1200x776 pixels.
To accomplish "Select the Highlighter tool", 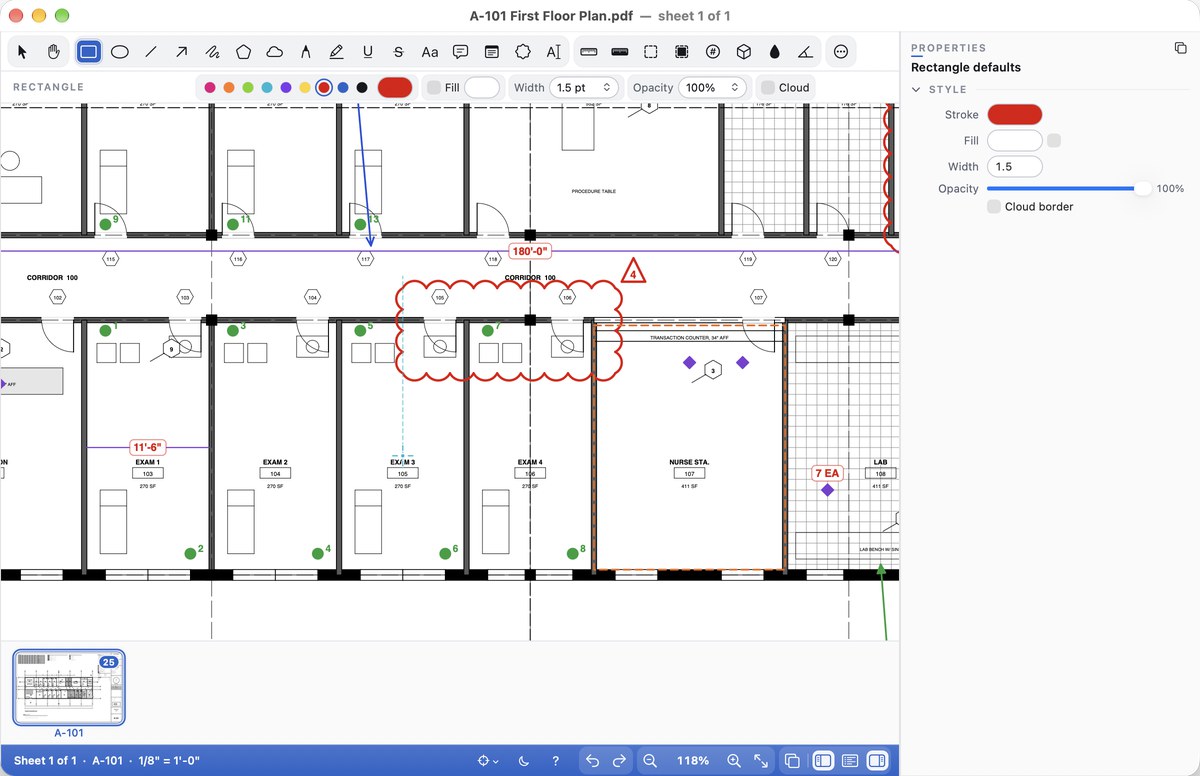I will 336,52.
